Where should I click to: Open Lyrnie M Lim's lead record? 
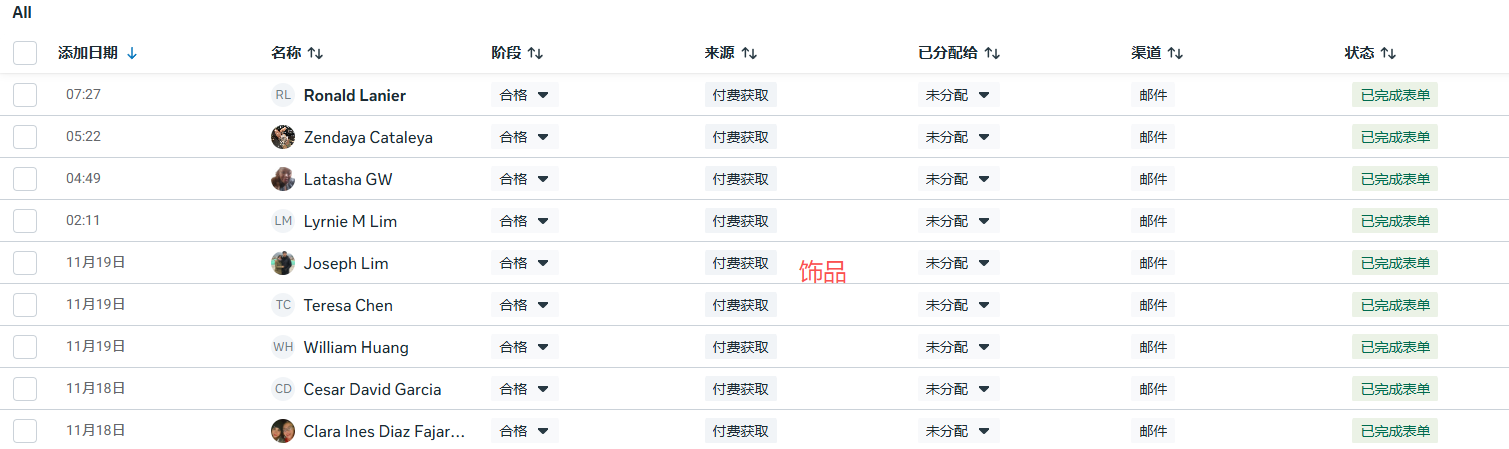click(350, 221)
